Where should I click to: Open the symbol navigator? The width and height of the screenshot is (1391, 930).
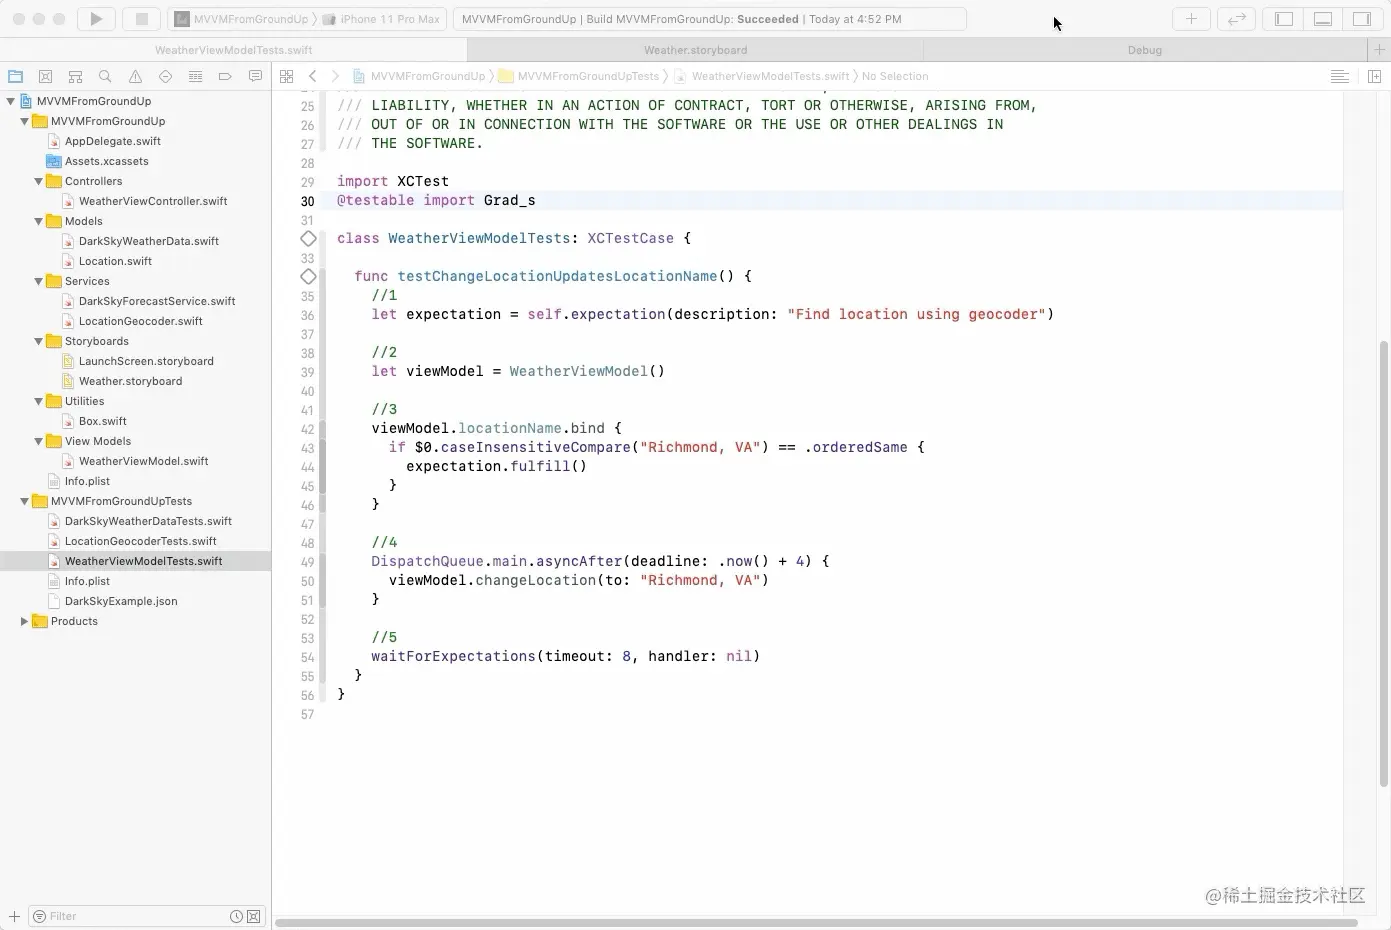pyautogui.click(x=75, y=76)
